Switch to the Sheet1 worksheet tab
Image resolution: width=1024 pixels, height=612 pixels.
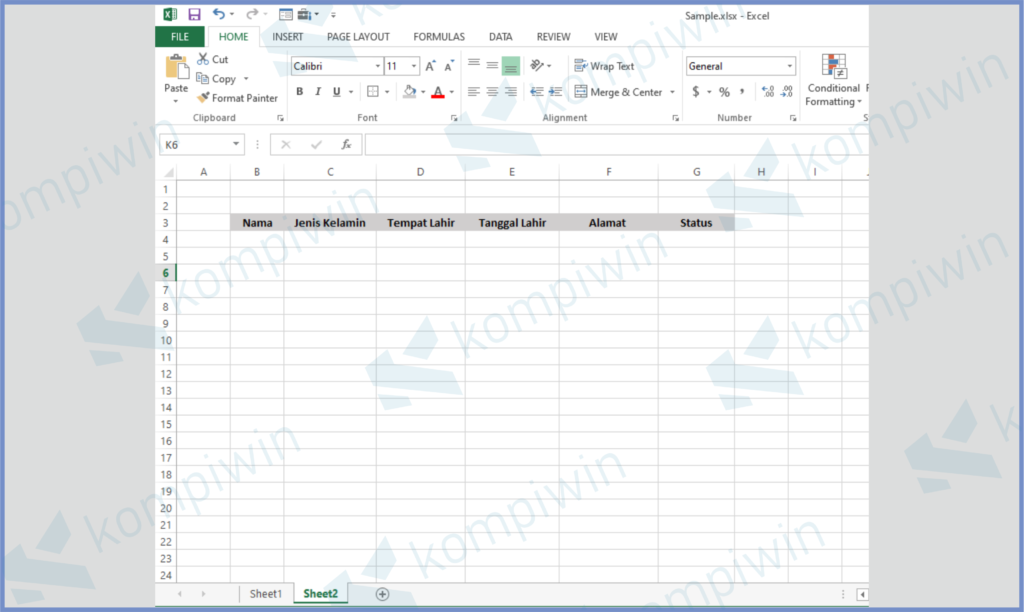265,594
